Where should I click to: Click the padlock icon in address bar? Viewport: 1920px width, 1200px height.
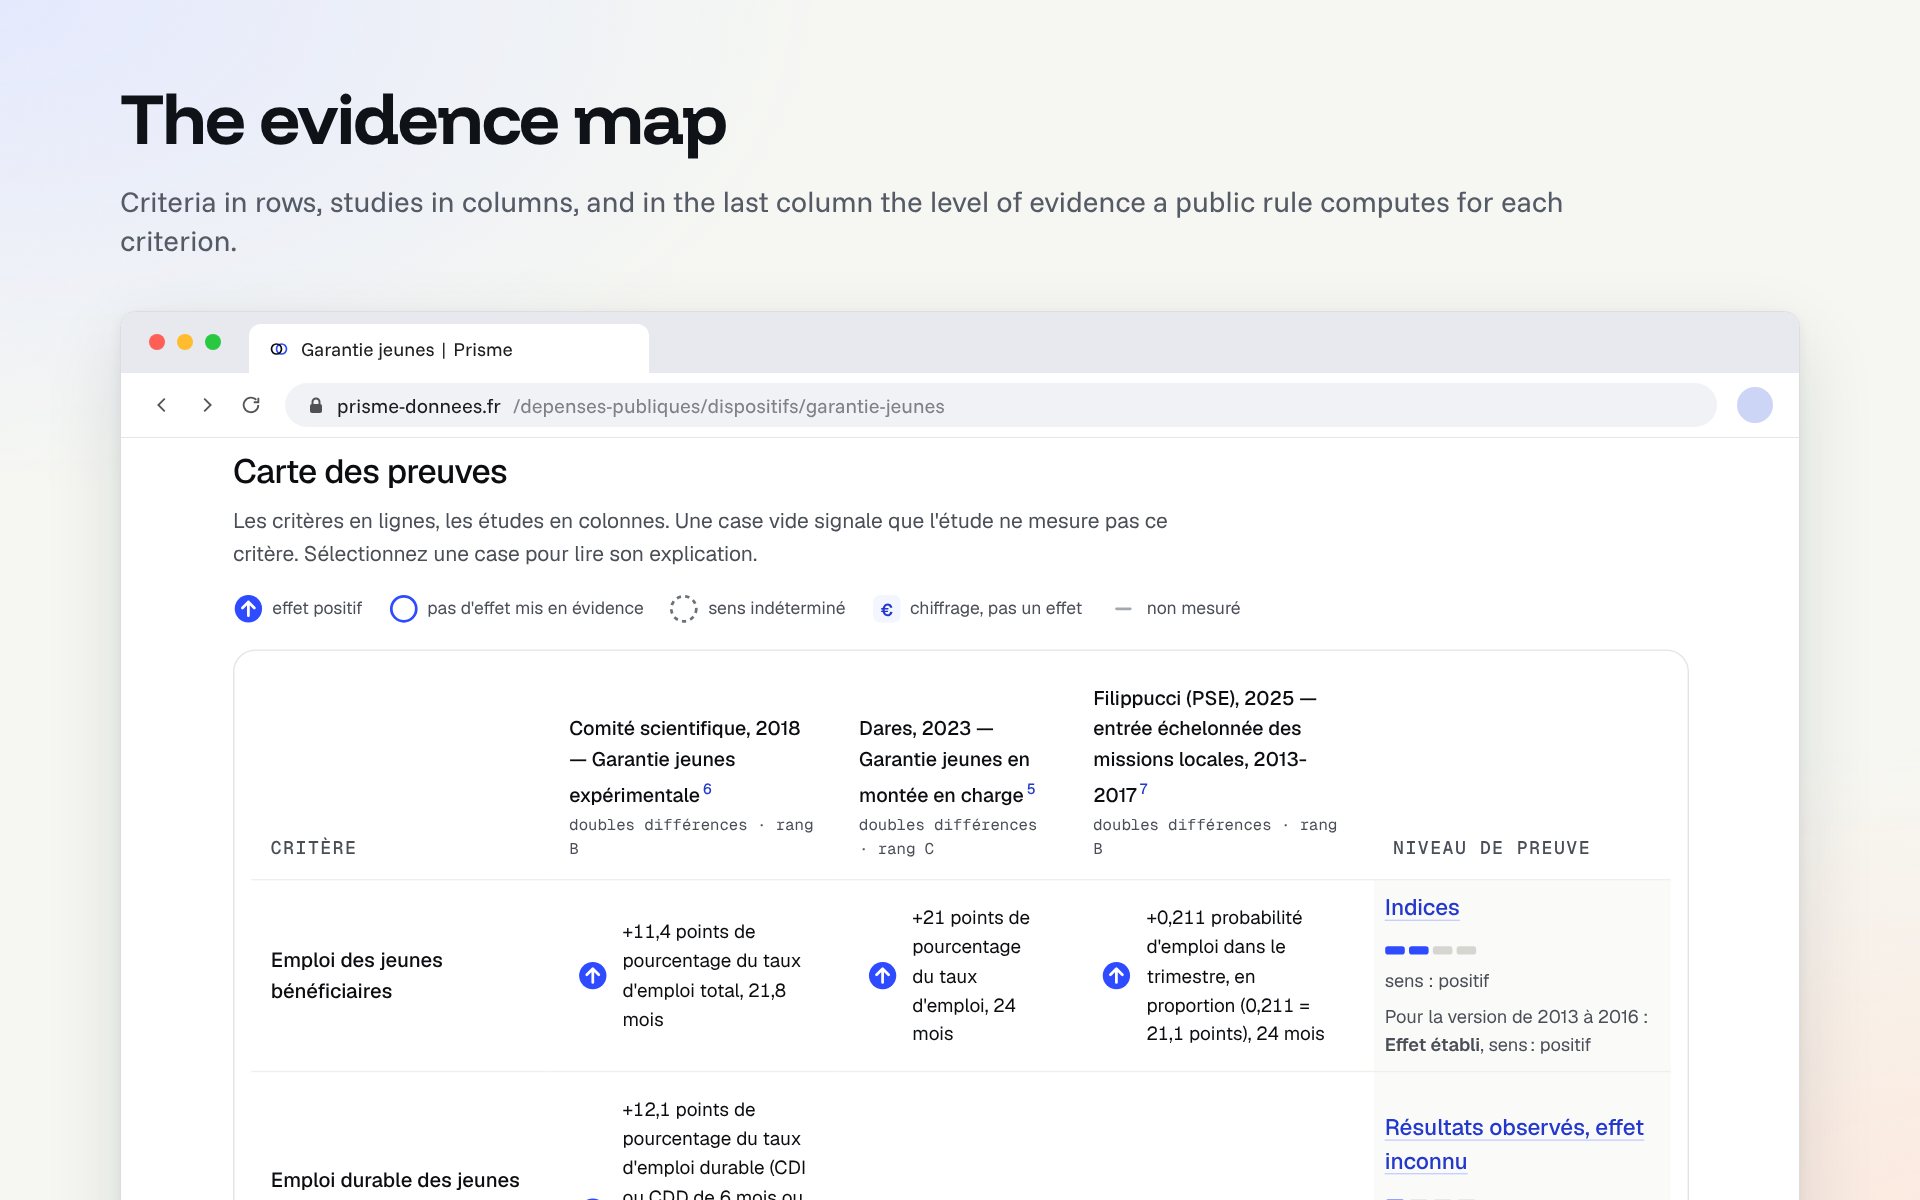(x=316, y=406)
